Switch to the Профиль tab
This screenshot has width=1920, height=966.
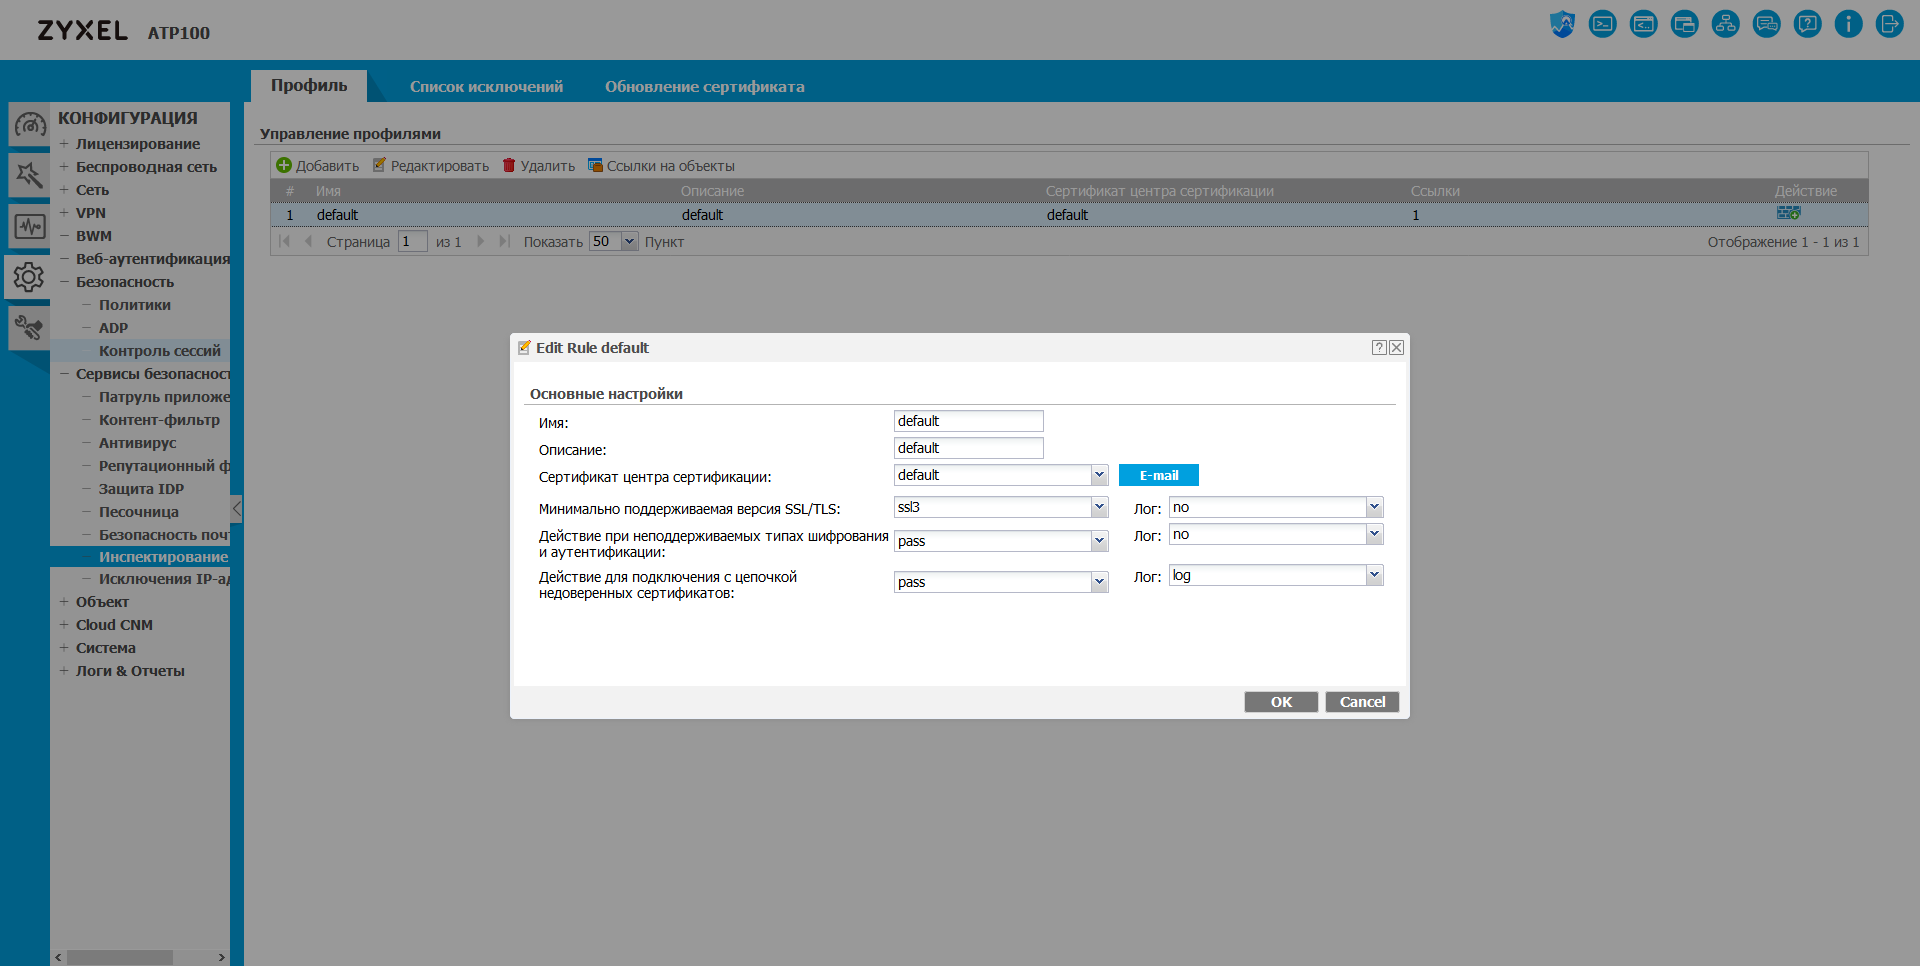[309, 86]
